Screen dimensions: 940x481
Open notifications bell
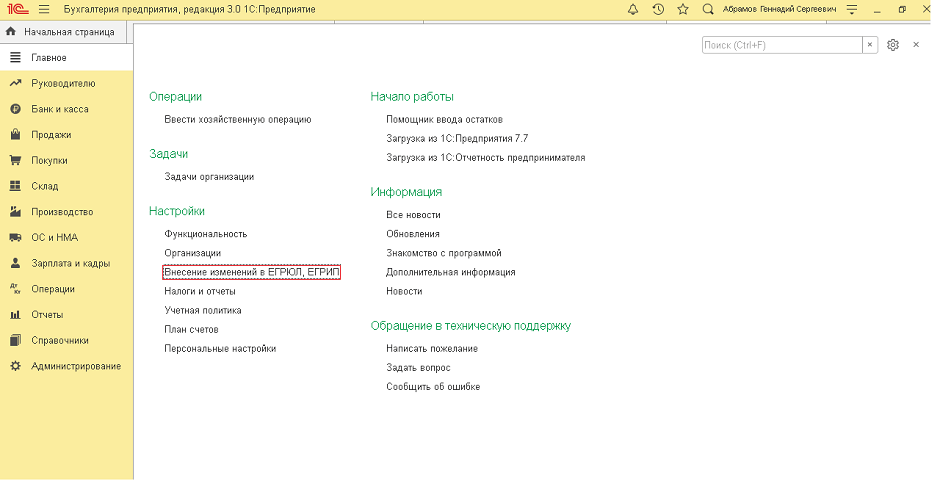click(632, 10)
